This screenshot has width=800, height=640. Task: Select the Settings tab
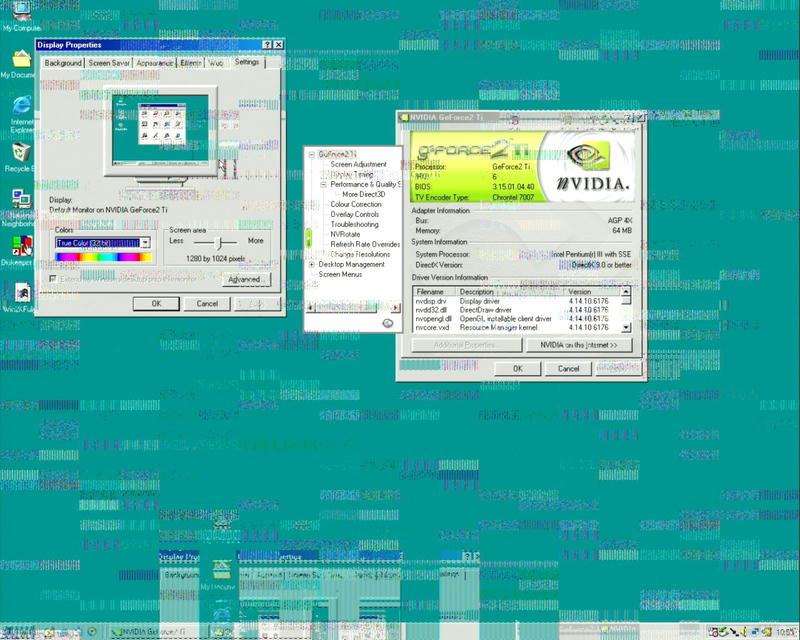click(x=247, y=62)
